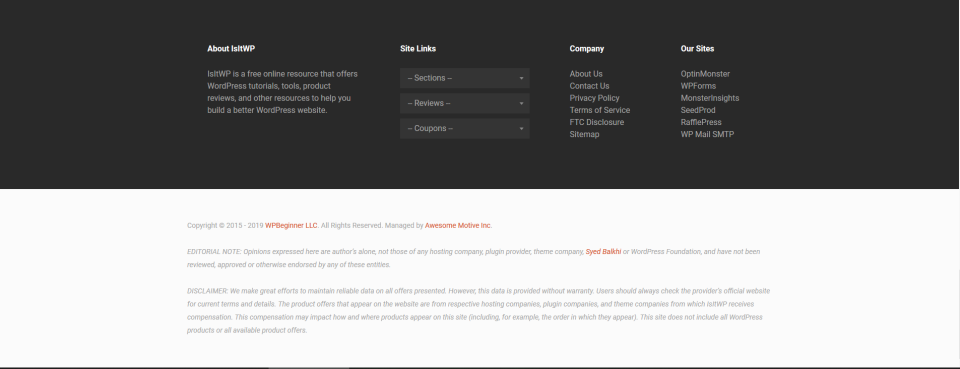Select the Site Links heading
The height and width of the screenshot is (369, 960).
pos(418,49)
